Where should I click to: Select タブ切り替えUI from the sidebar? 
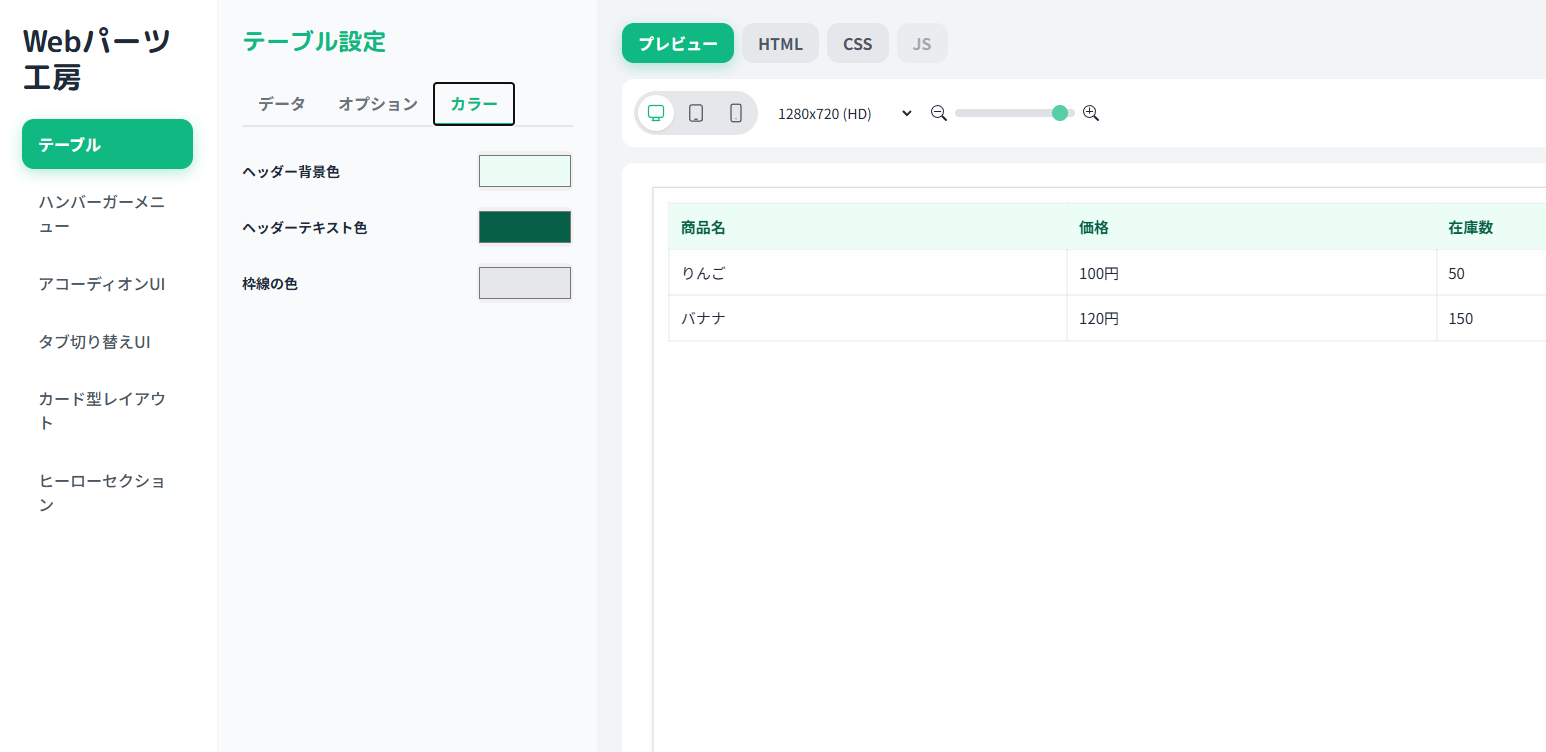95,342
